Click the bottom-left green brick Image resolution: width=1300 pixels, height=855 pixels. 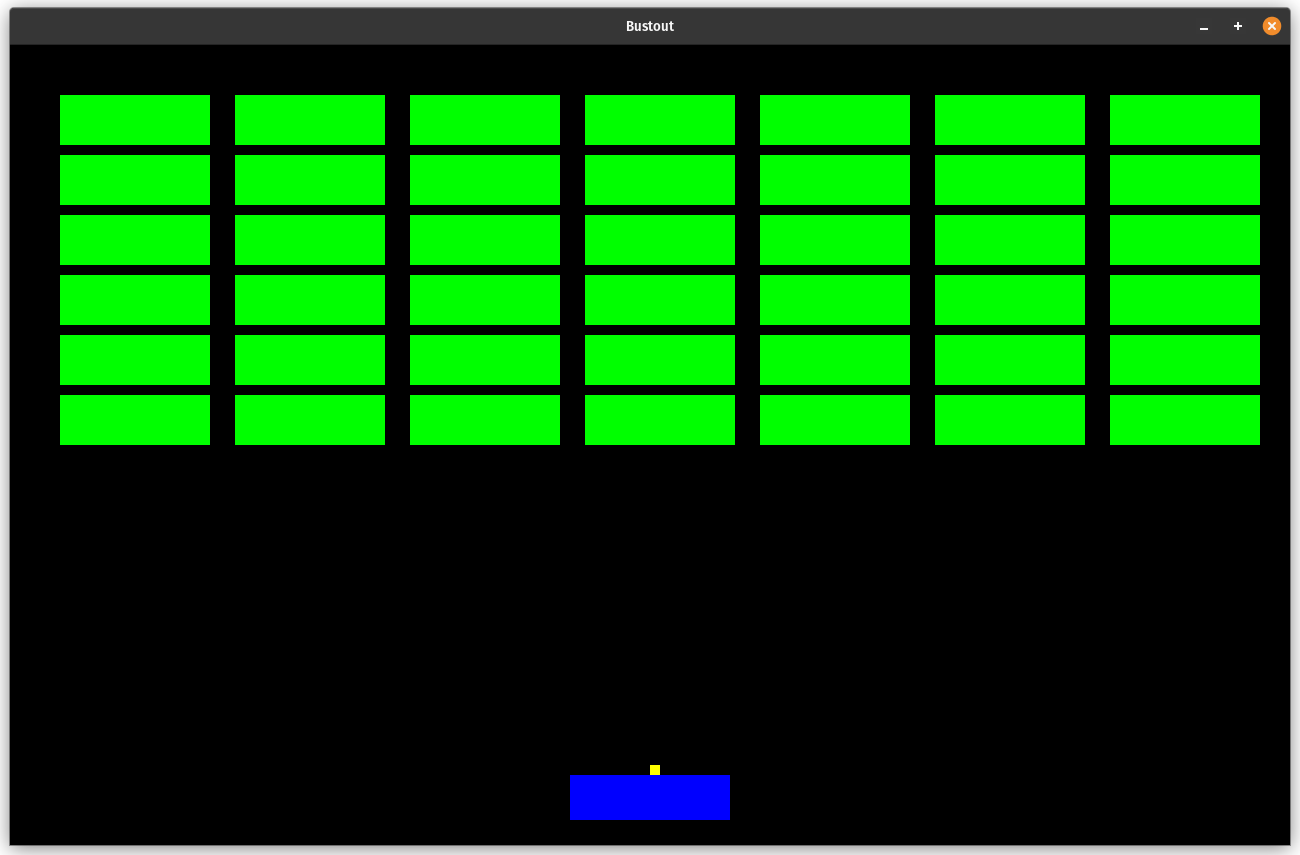[x=135, y=420]
